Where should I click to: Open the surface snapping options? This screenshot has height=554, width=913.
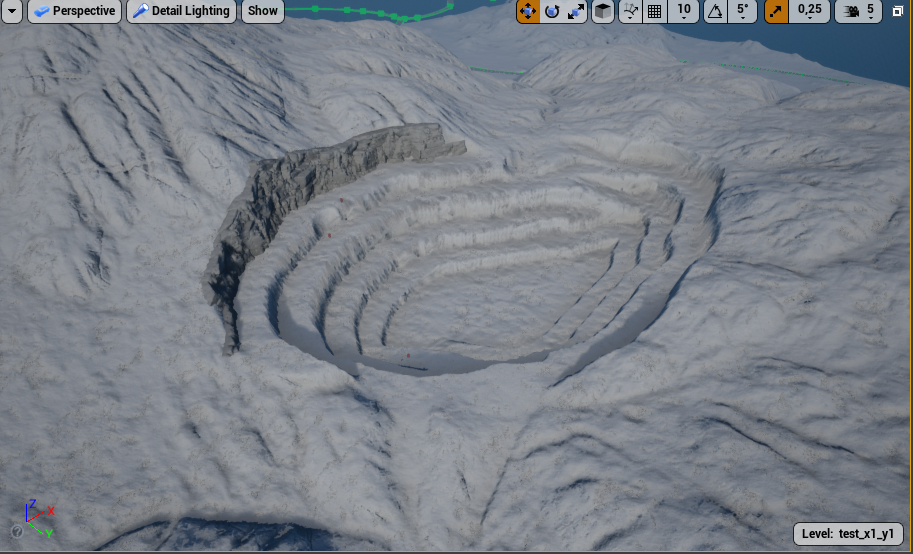point(631,11)
